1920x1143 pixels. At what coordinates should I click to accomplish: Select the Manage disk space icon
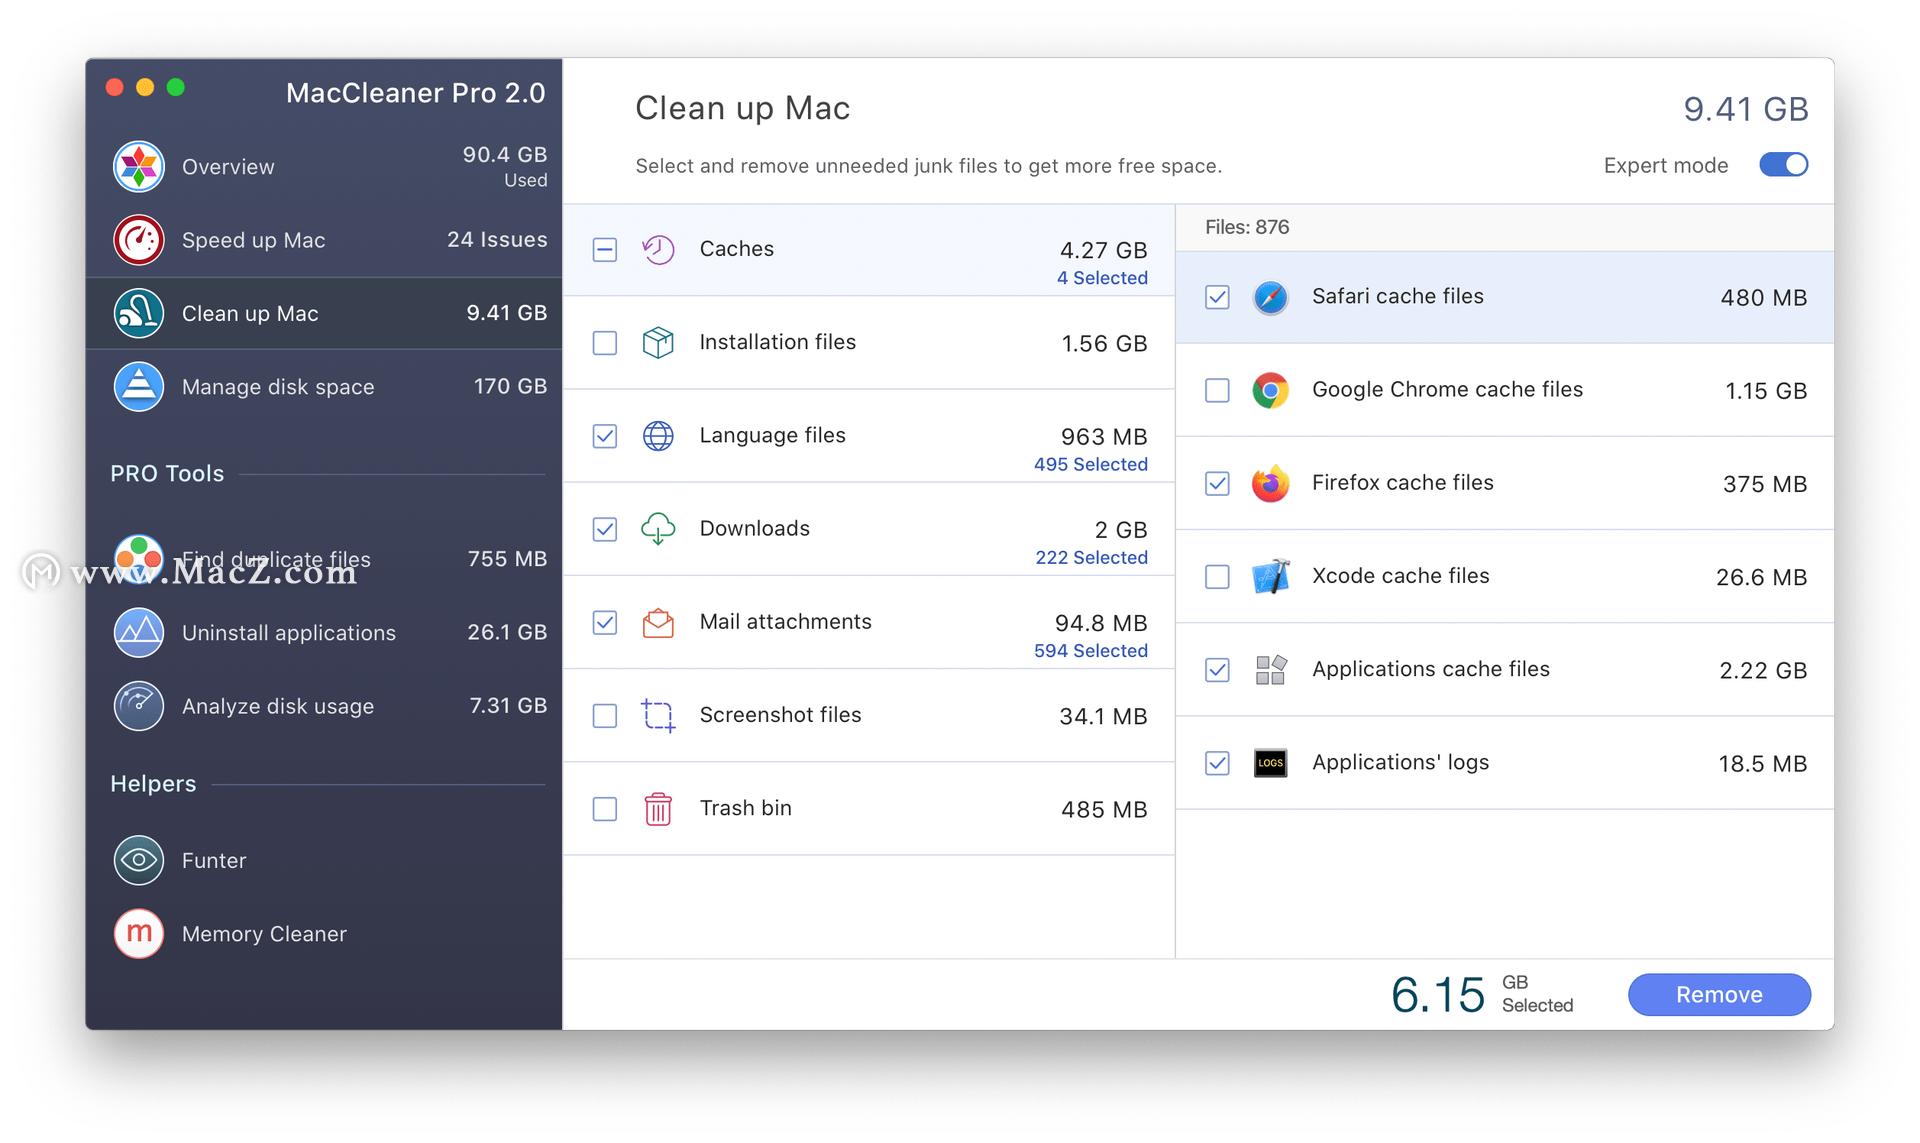[138, 387]
